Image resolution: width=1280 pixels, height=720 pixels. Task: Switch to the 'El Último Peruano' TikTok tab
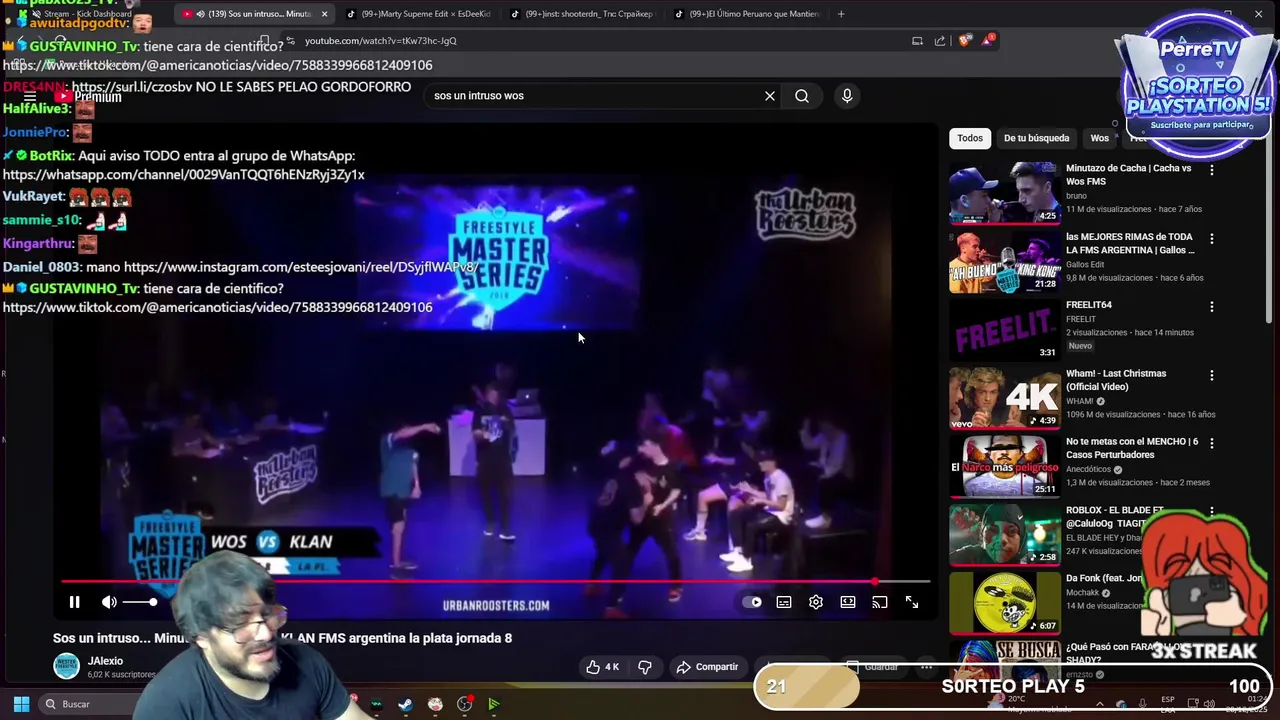tap(747, 14)
